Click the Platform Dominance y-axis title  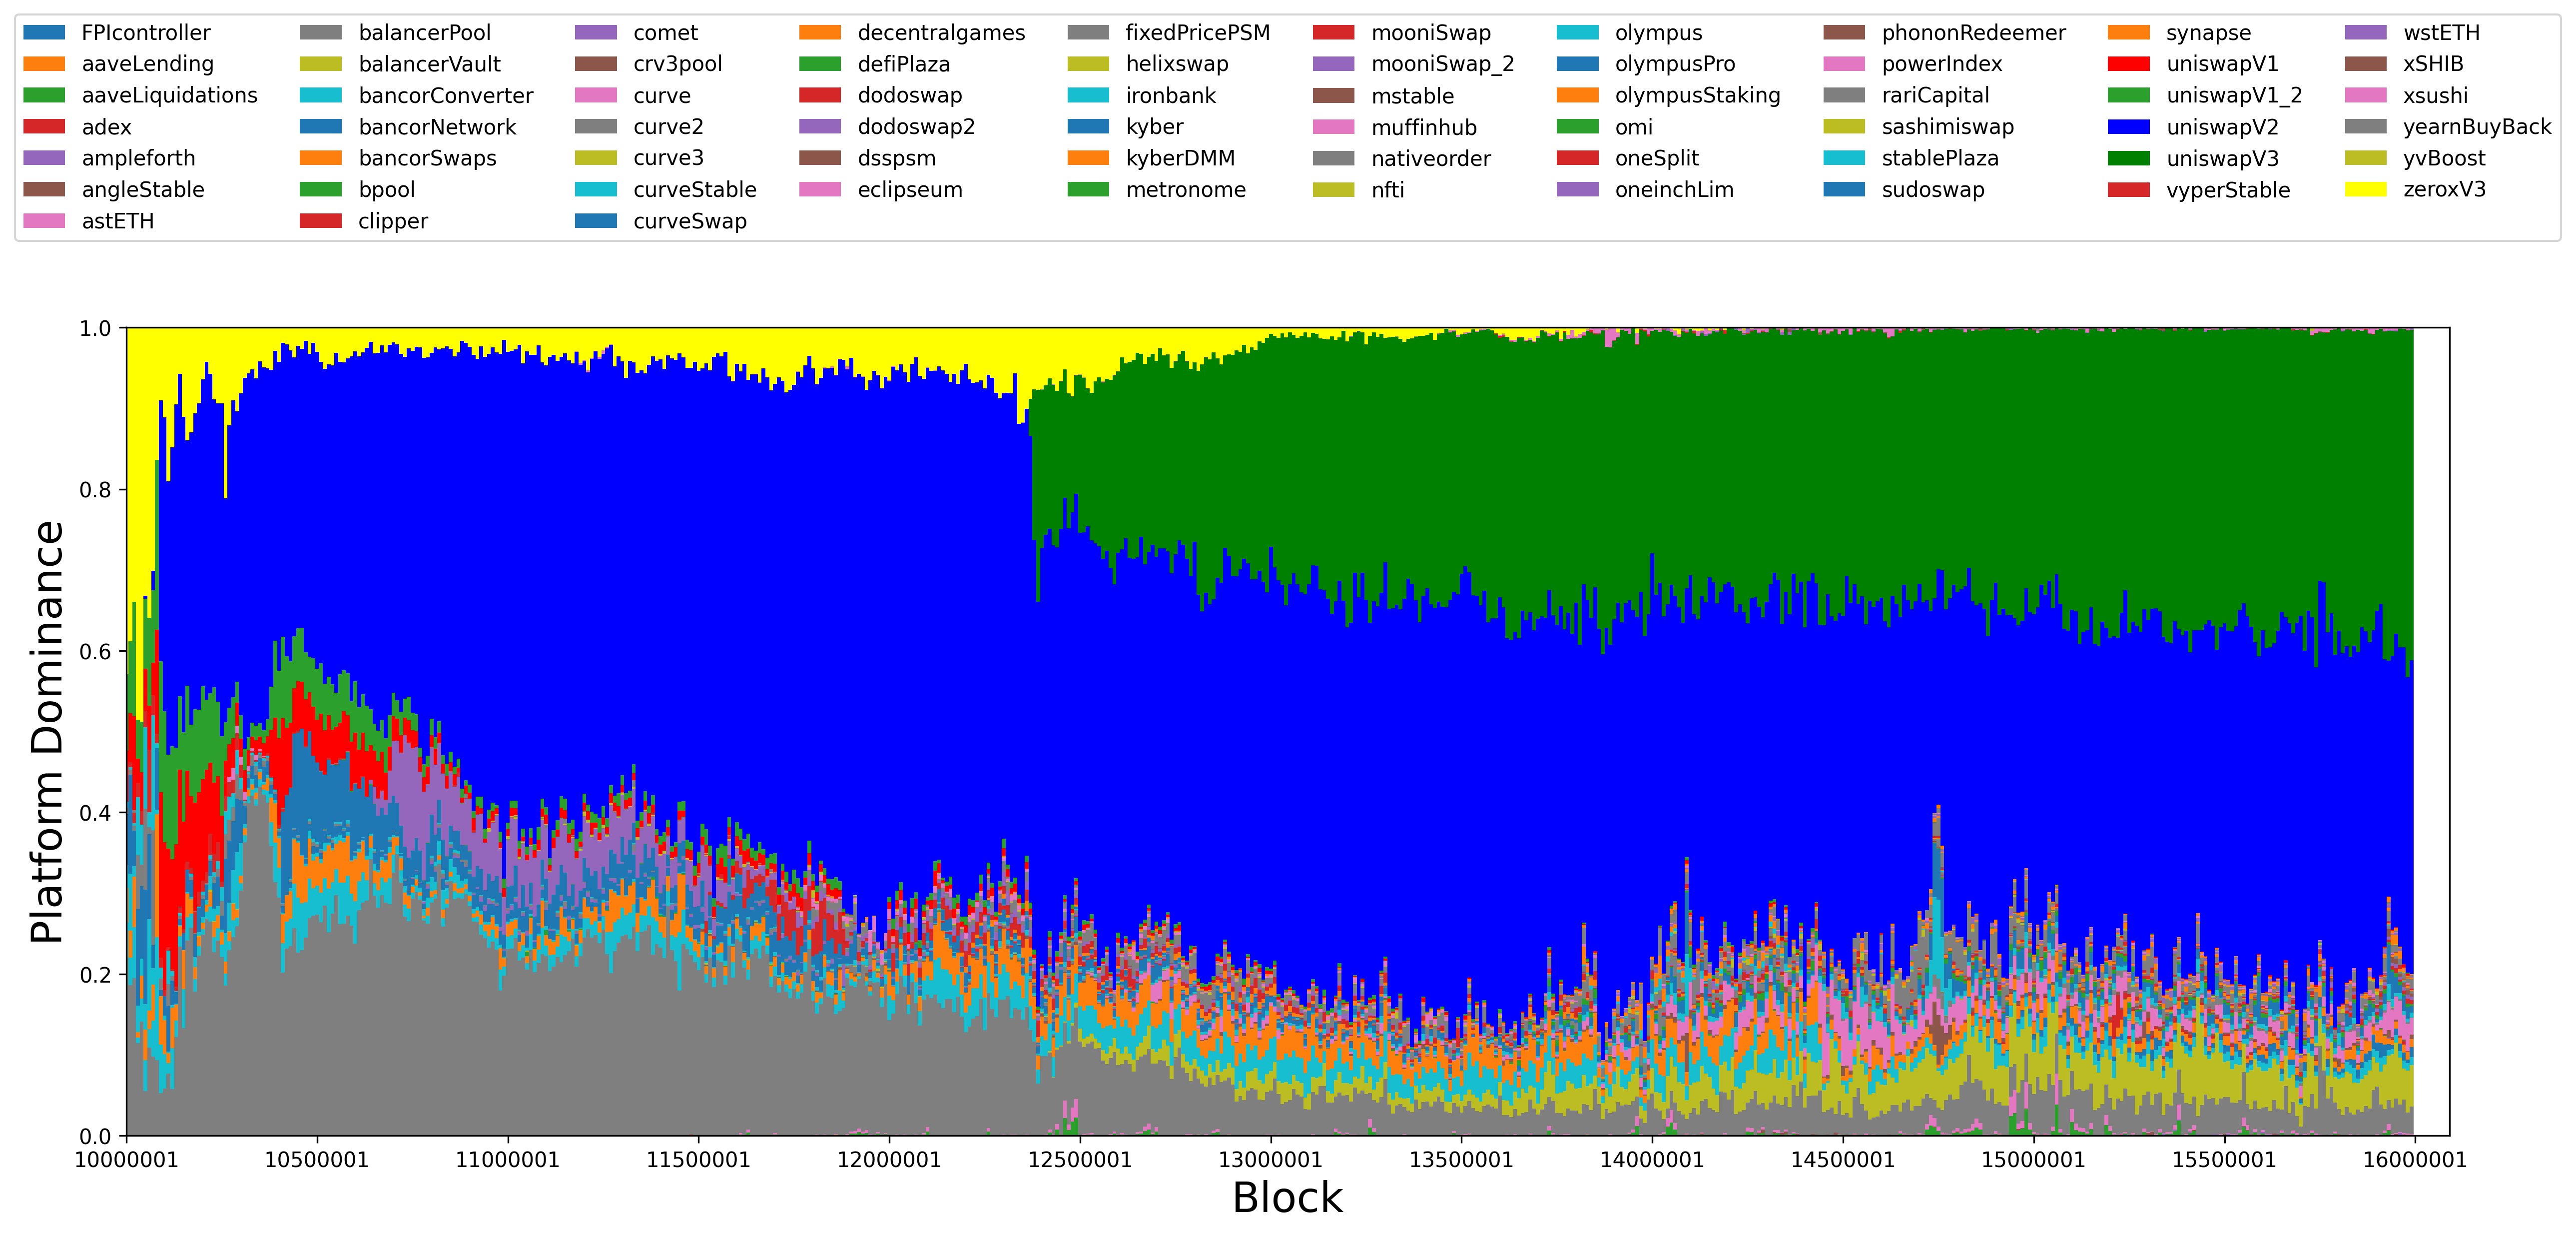tap(47, 731)
